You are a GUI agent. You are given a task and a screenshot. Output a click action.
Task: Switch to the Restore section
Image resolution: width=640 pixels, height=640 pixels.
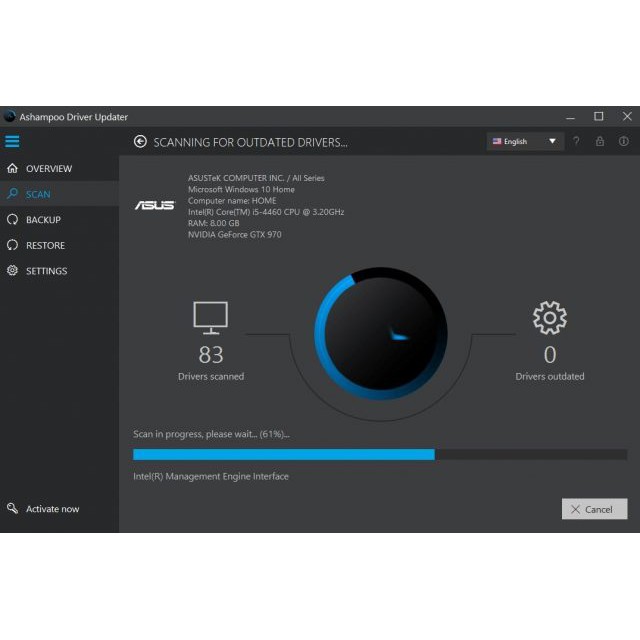click(x=45, y=245)
